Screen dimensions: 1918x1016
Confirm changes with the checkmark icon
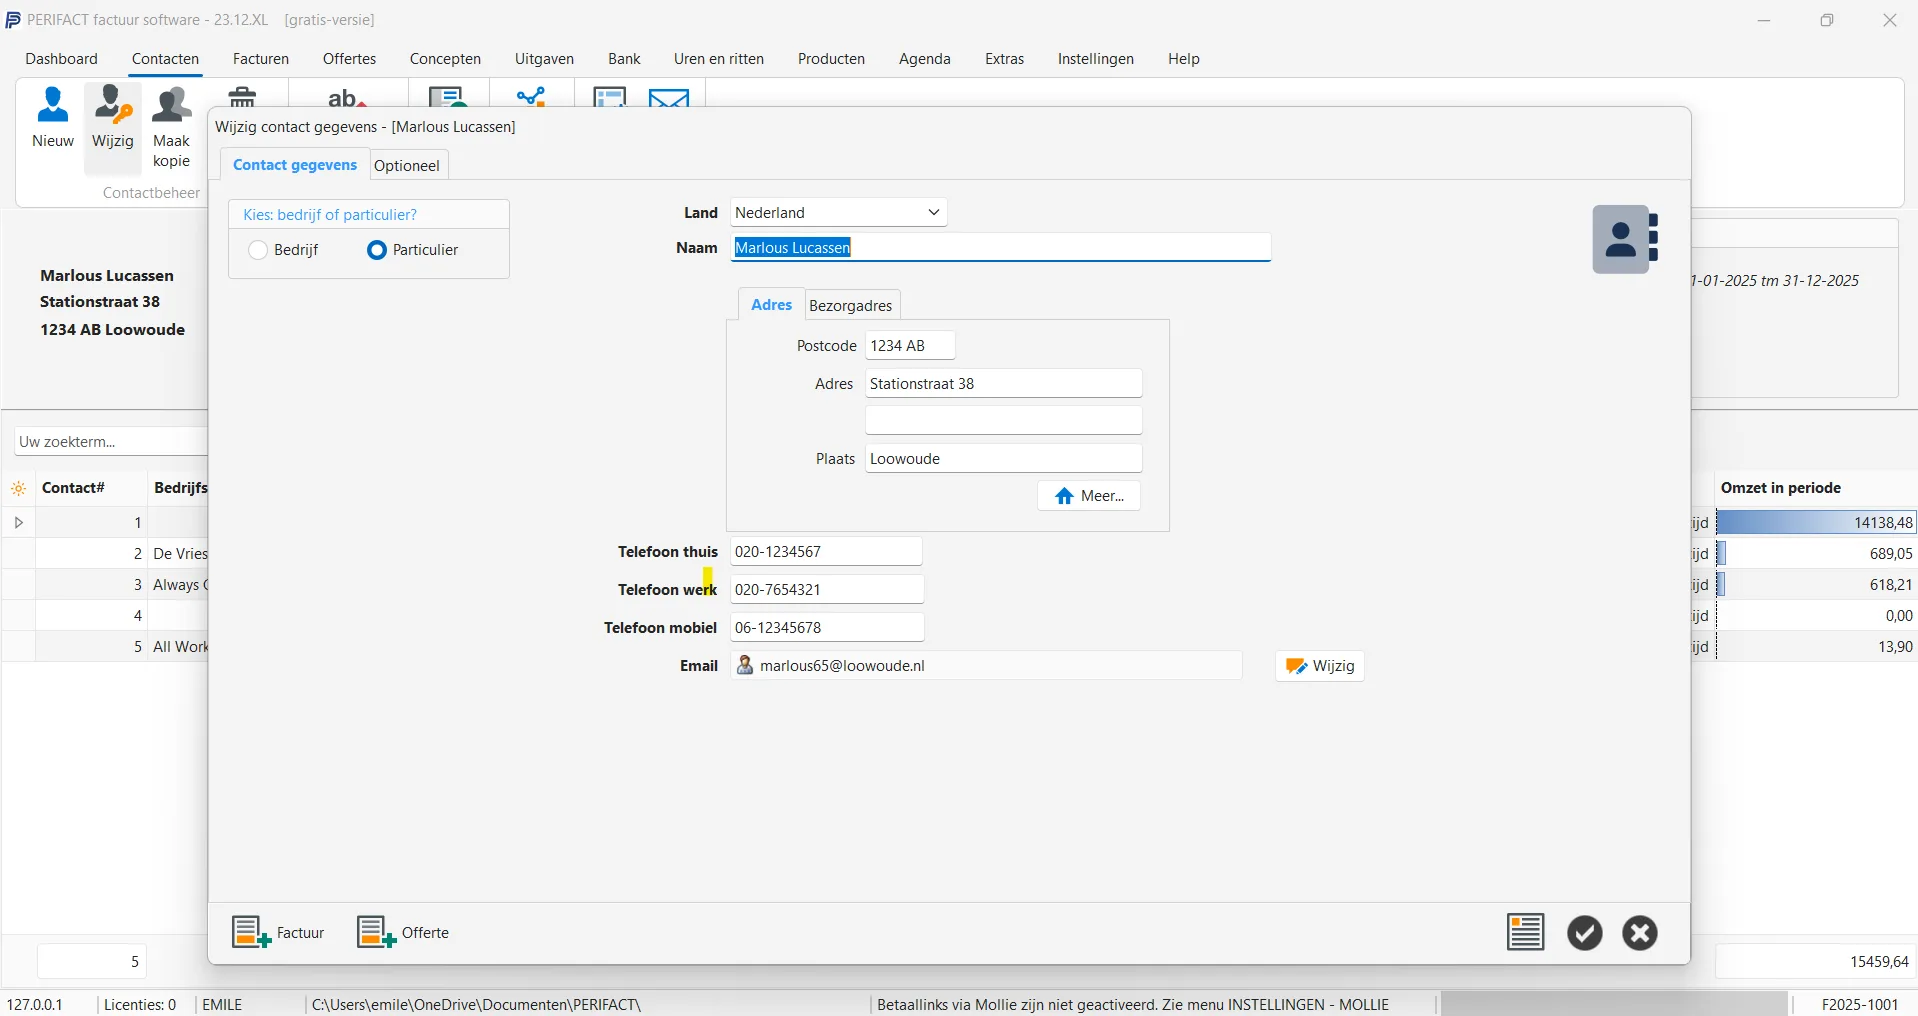click(x=1585, y=932)
